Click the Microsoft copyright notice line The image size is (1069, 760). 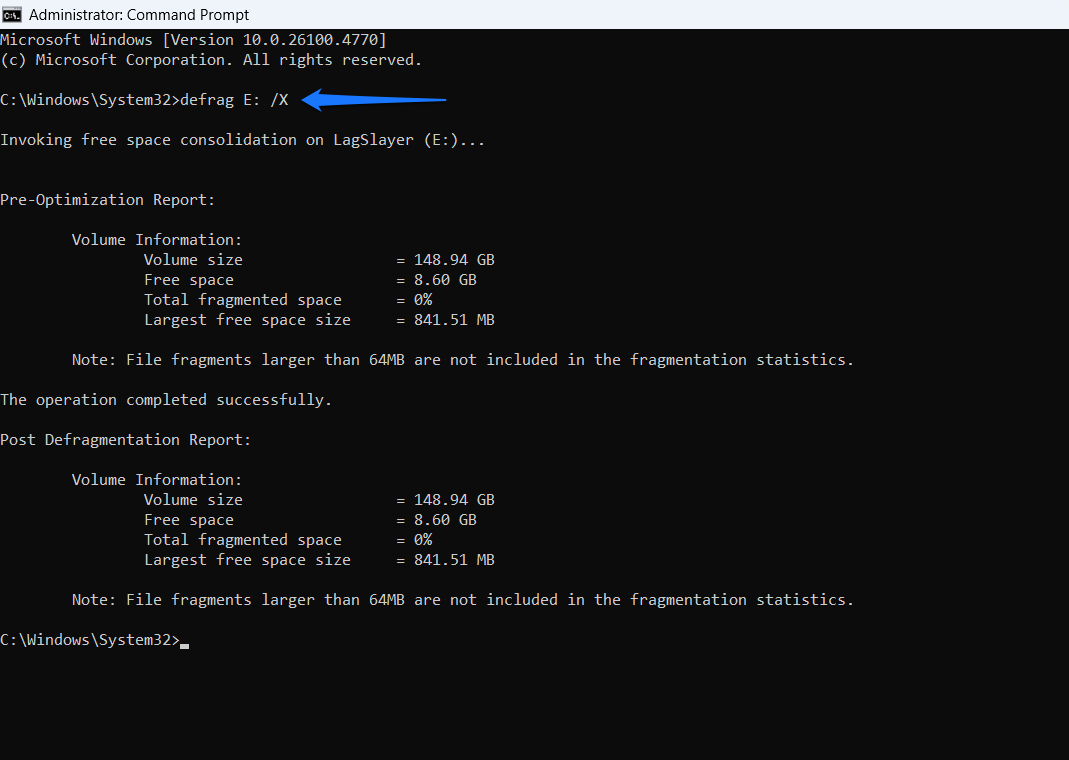click(207, 59)
